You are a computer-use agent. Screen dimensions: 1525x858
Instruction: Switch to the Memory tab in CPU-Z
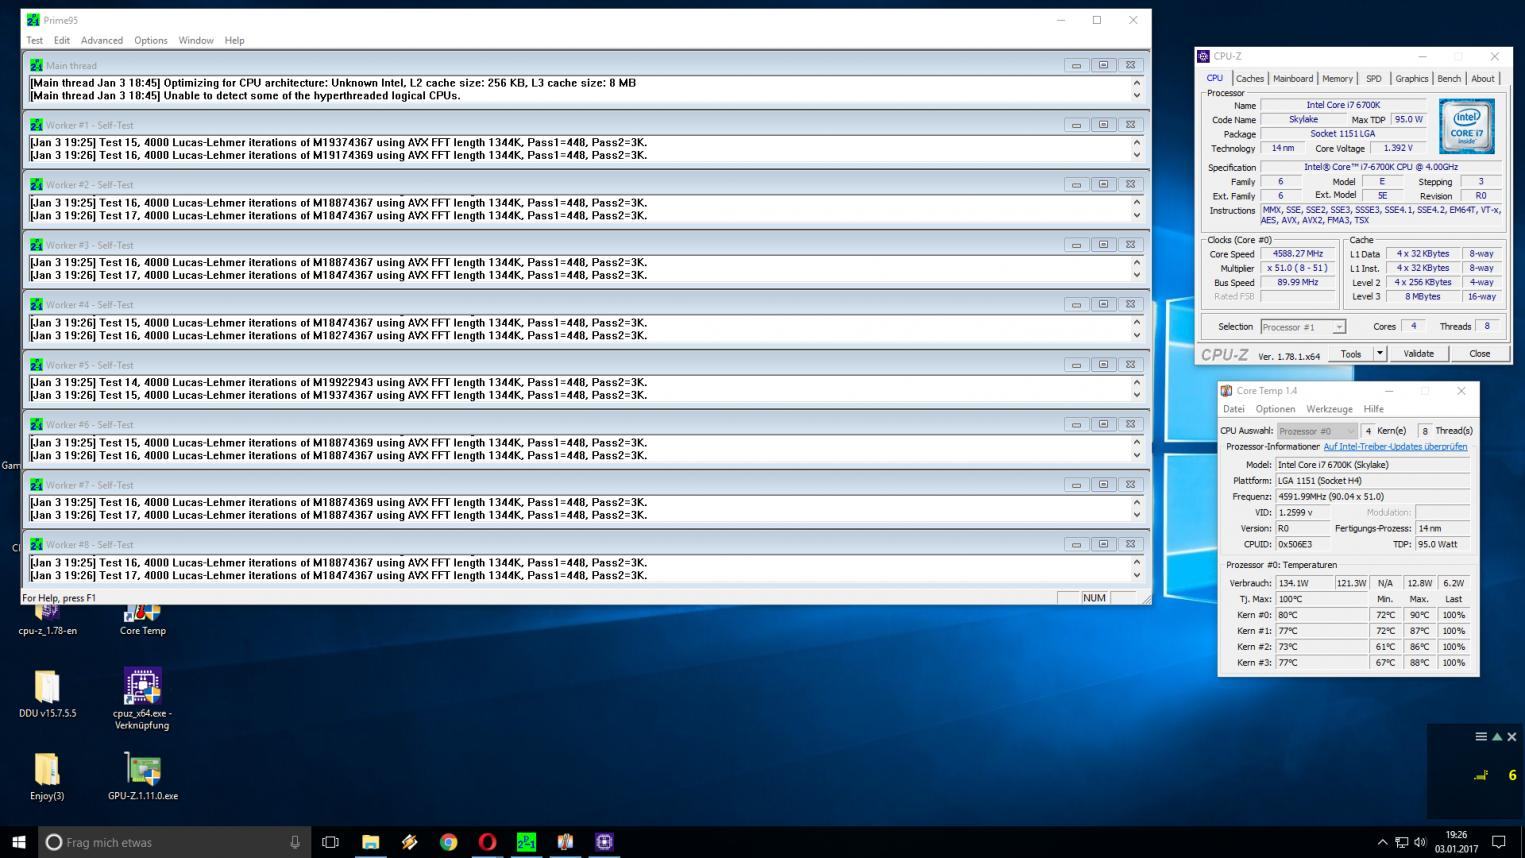pyautogui.click(x=1337, y=78)
